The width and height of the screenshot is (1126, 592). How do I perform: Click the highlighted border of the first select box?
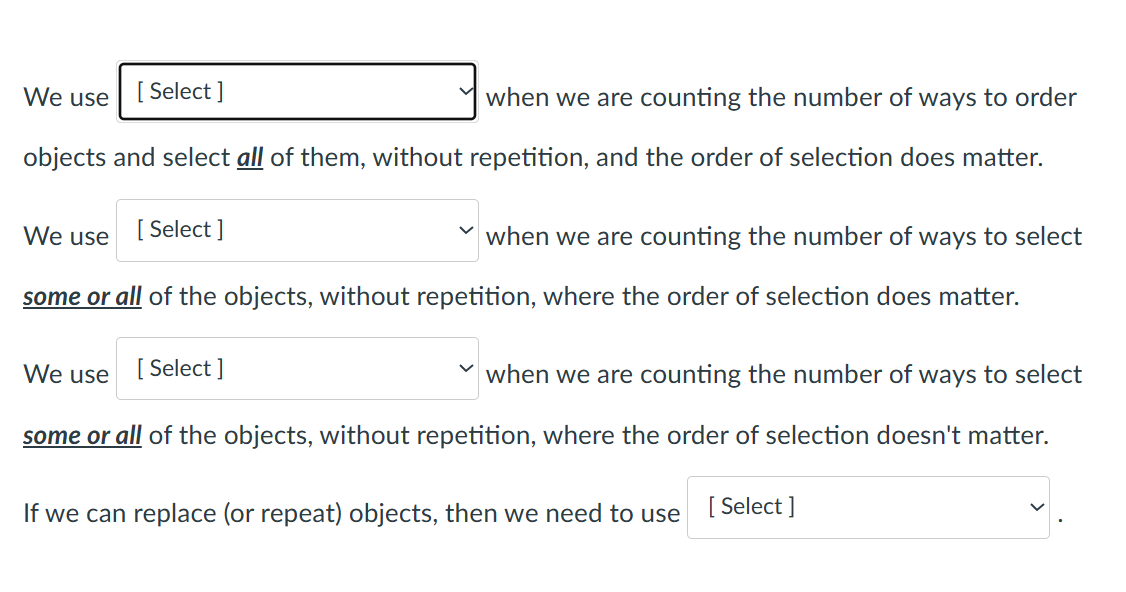click(297, 62)
